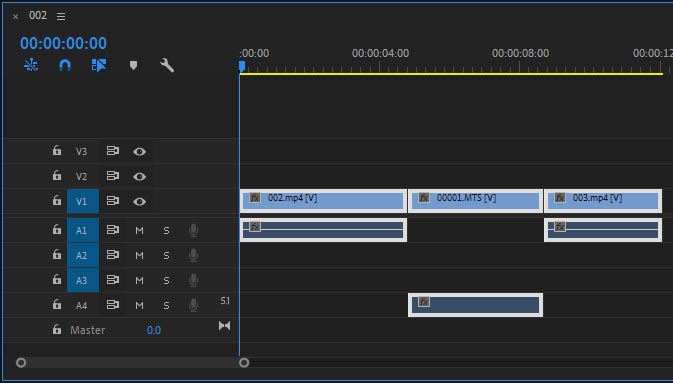Enable voice-over record on A4

click(x=194, y=305)
